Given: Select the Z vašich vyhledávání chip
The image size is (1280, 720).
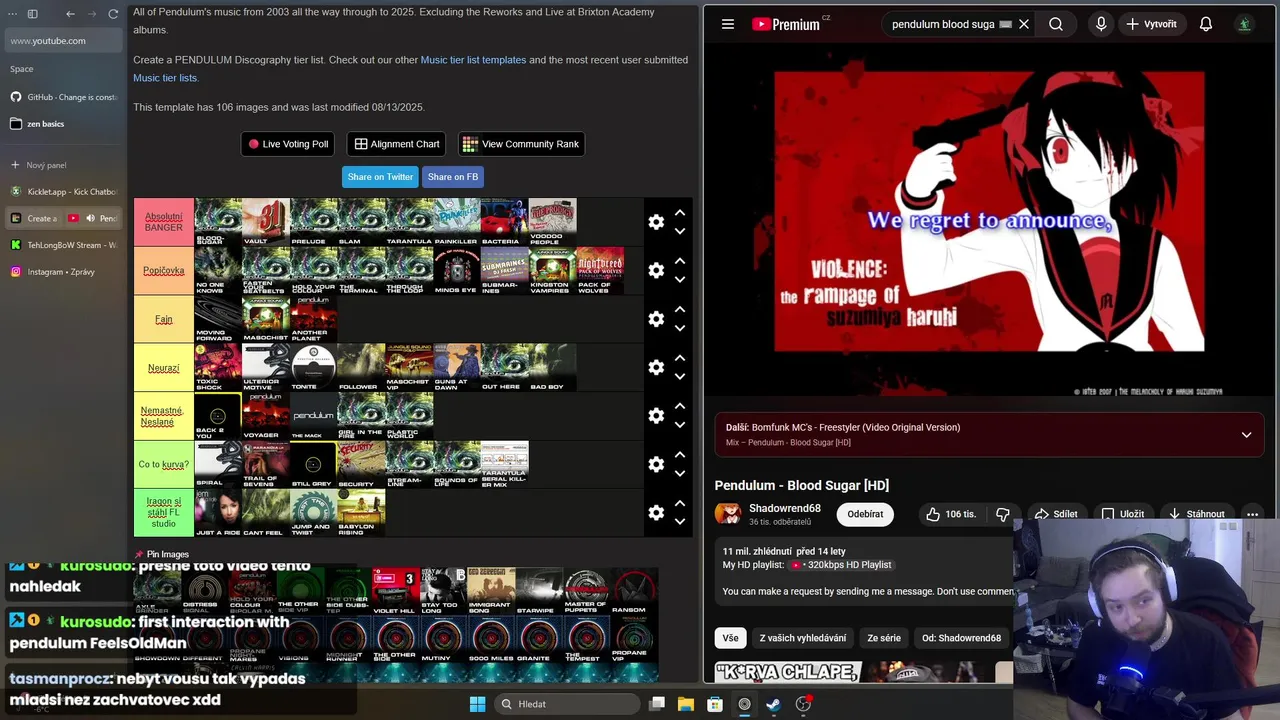Looking at the screenshot, I should point(802,638).
